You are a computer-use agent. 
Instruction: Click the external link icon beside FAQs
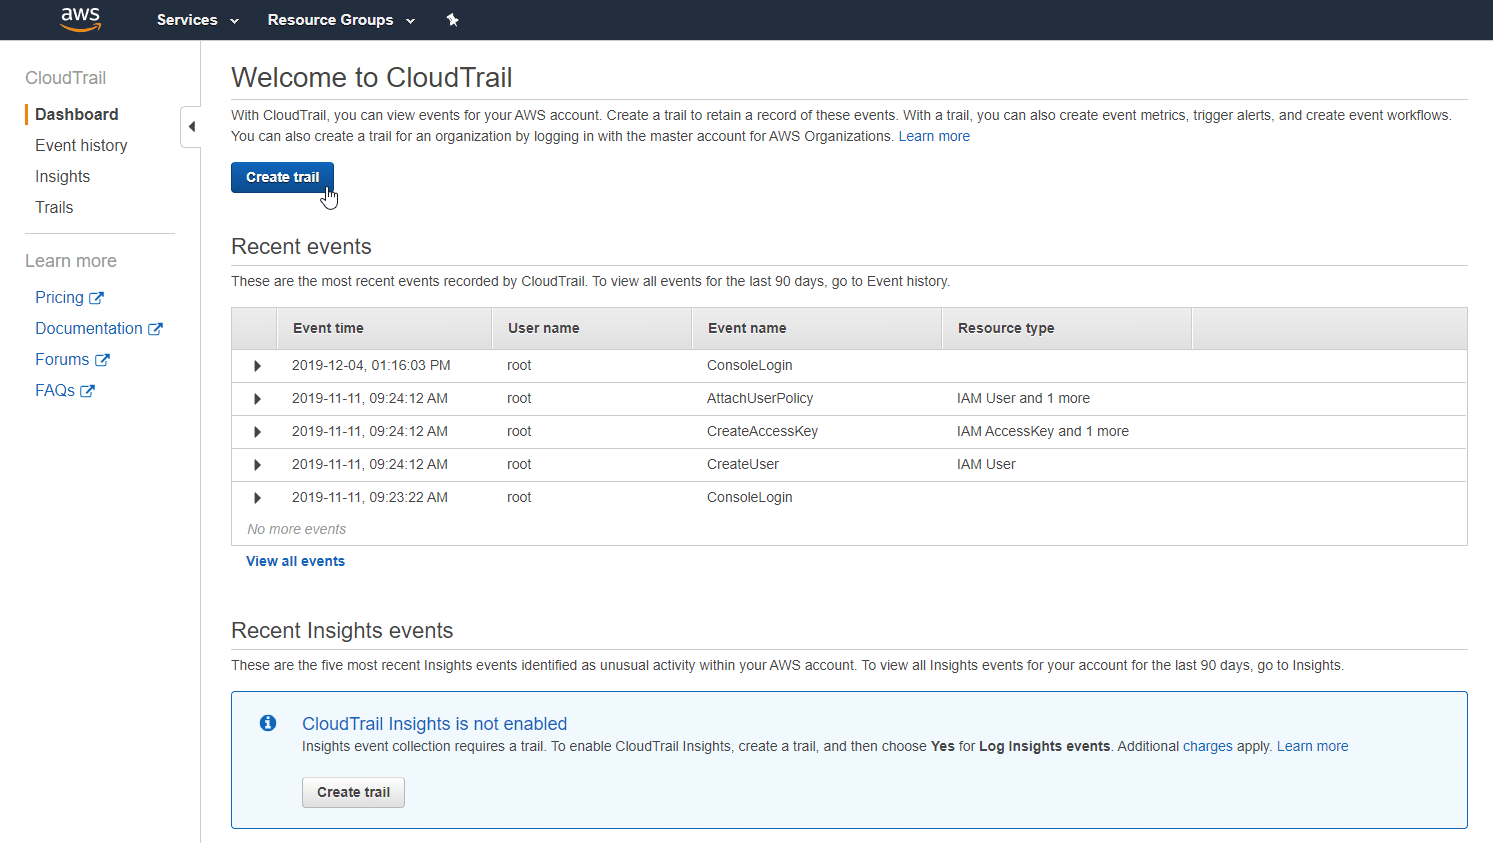[x=89, y=390]
